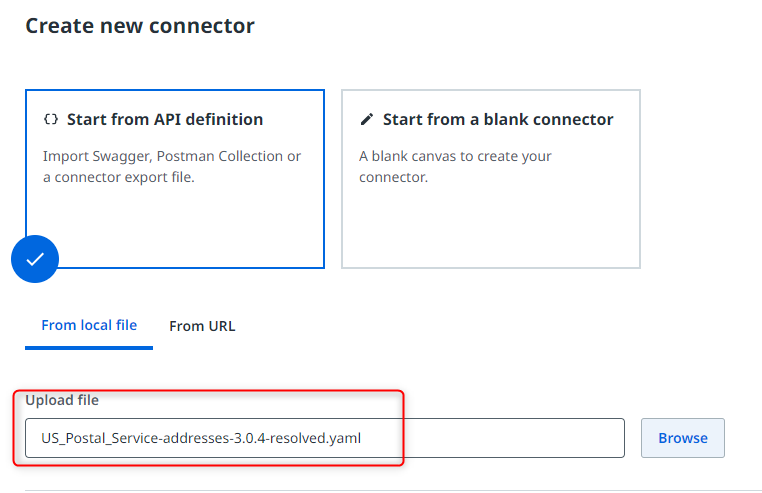Click the A blank canvas description text
This screenshot has width=762, height=493.
(455, 167)
